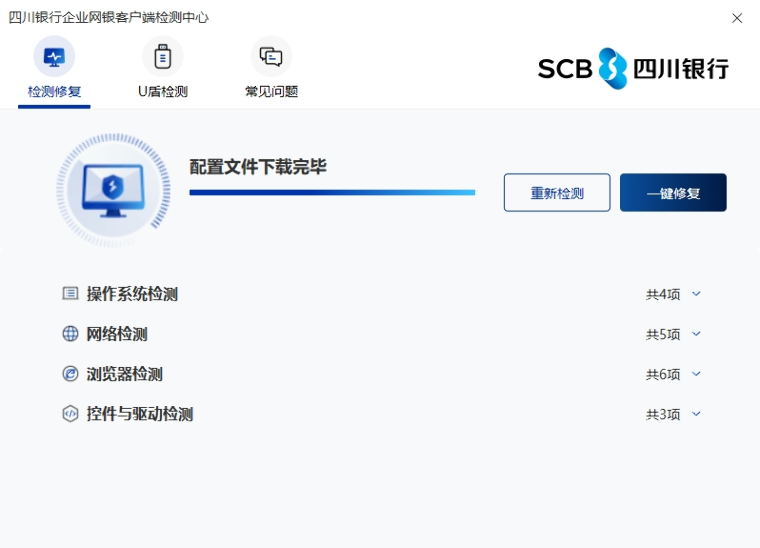Select the 网络检测 row title

117,334
